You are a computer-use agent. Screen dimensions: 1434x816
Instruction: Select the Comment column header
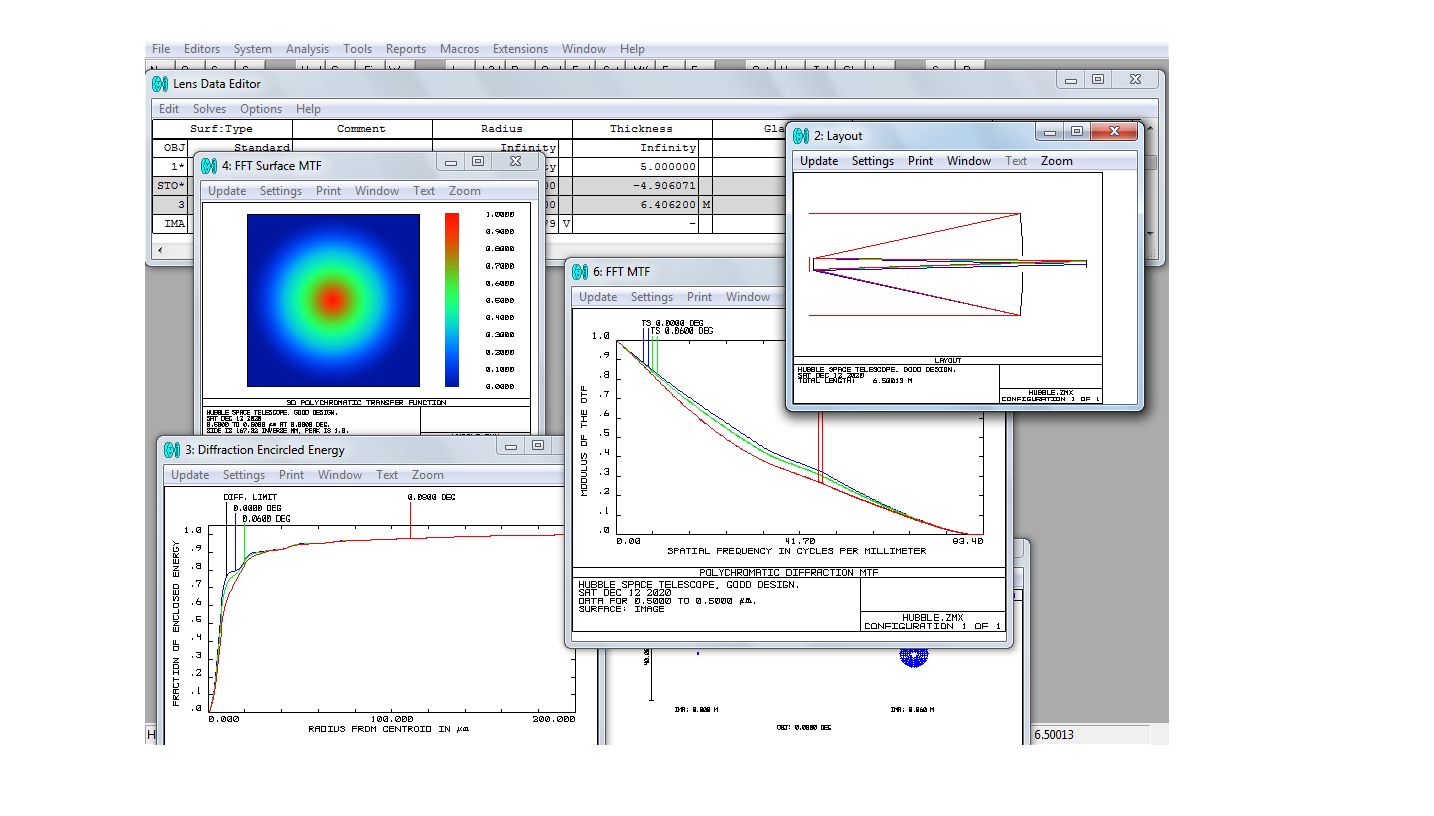pyautogui.click(x=362, y=129)
